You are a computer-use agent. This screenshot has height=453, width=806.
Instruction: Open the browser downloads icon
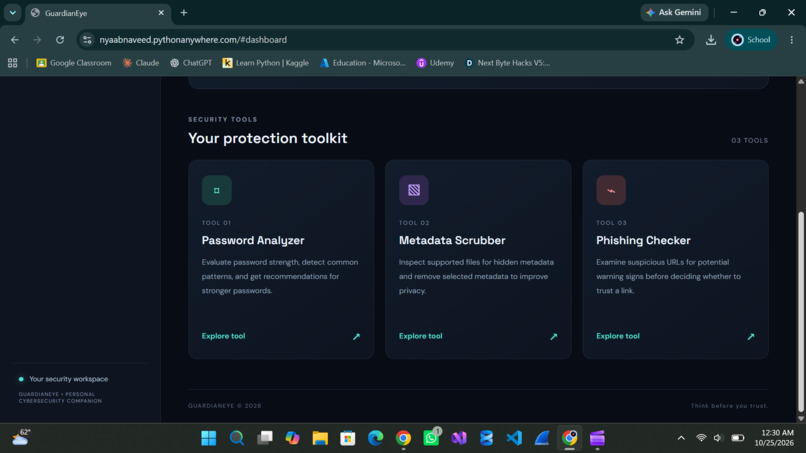tap(711, 40)
